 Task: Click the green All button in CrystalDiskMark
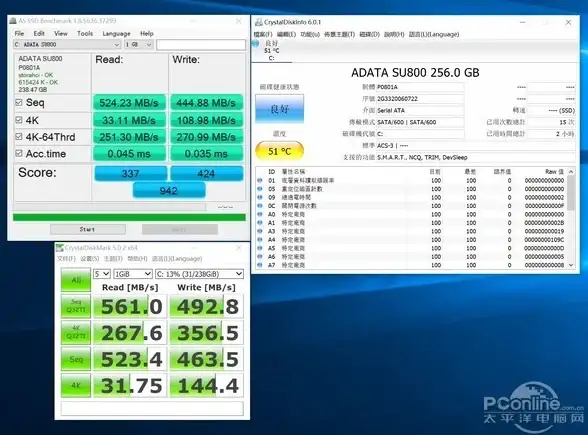[x=76, y=280]
